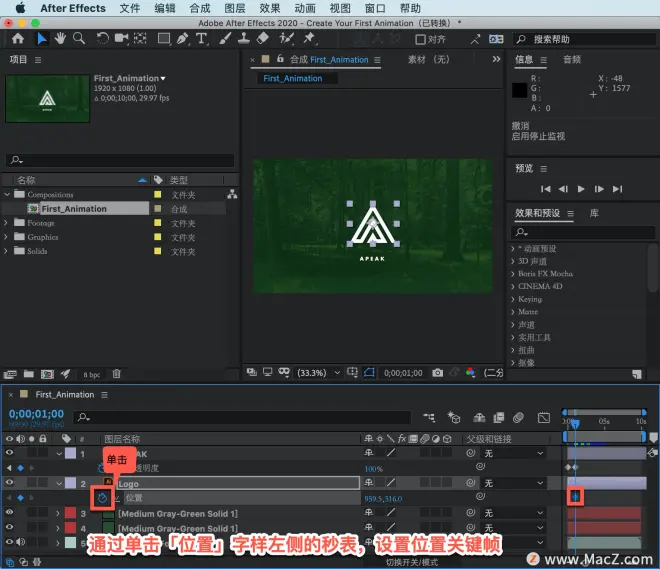Viewport: 660px width, 569px height.
Task: Select the Brush tool
Action: coord(225,38)
